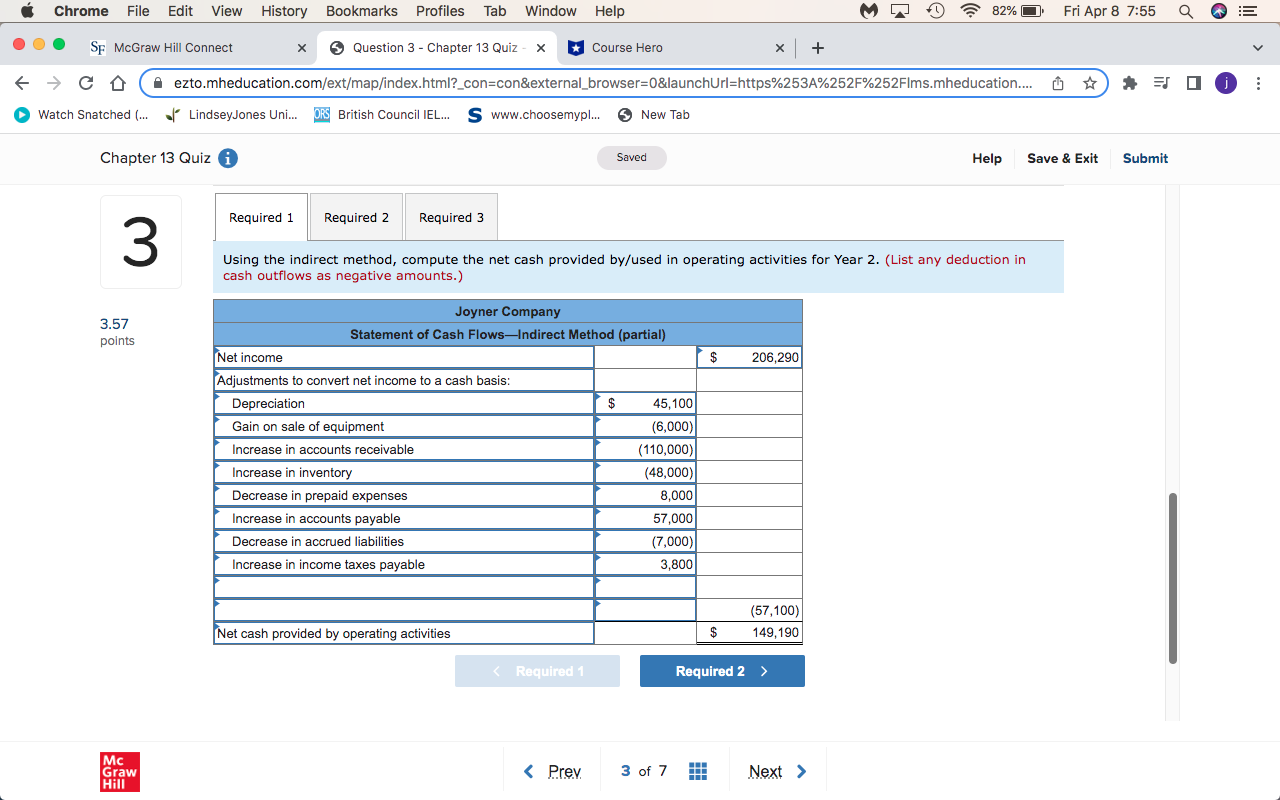
Task: Switch to the Required 2 tab
Action: (x=356, y=217)
